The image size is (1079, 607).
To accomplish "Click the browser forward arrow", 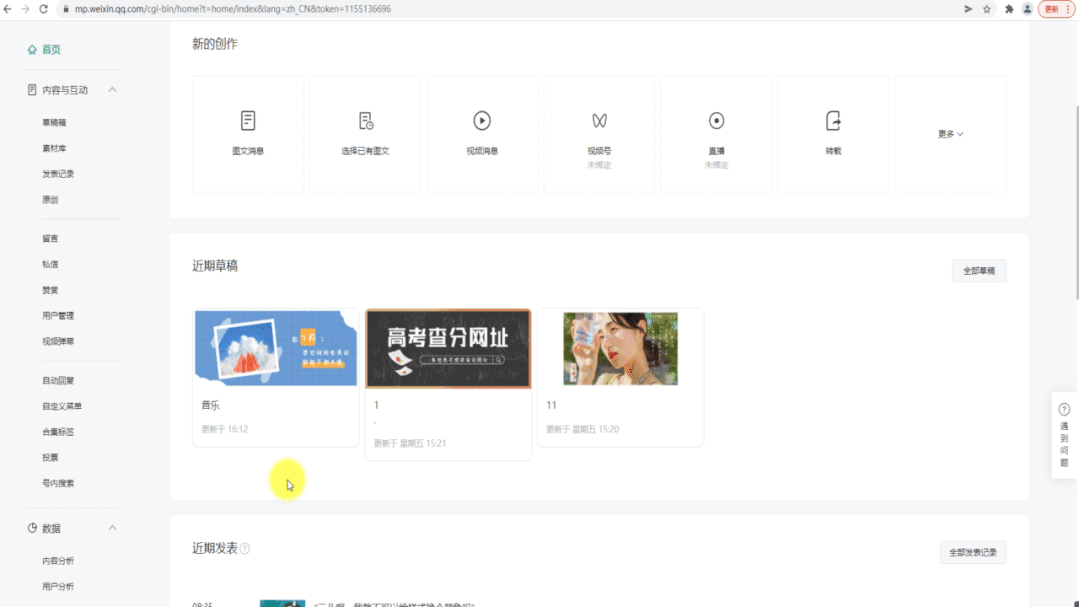I will click(x=25, y=9).
